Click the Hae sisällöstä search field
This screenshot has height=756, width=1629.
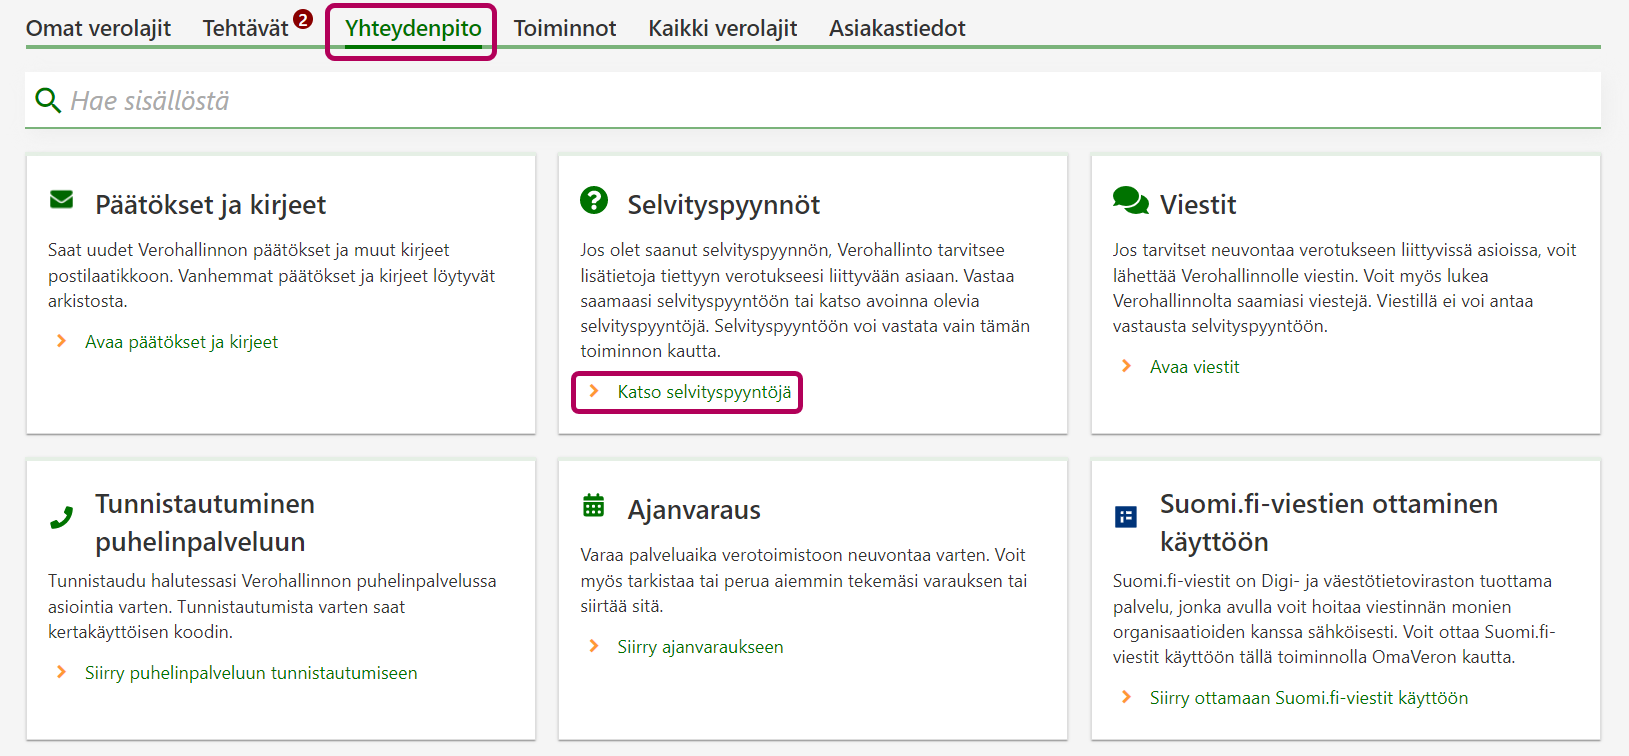[x=800, y=101]
